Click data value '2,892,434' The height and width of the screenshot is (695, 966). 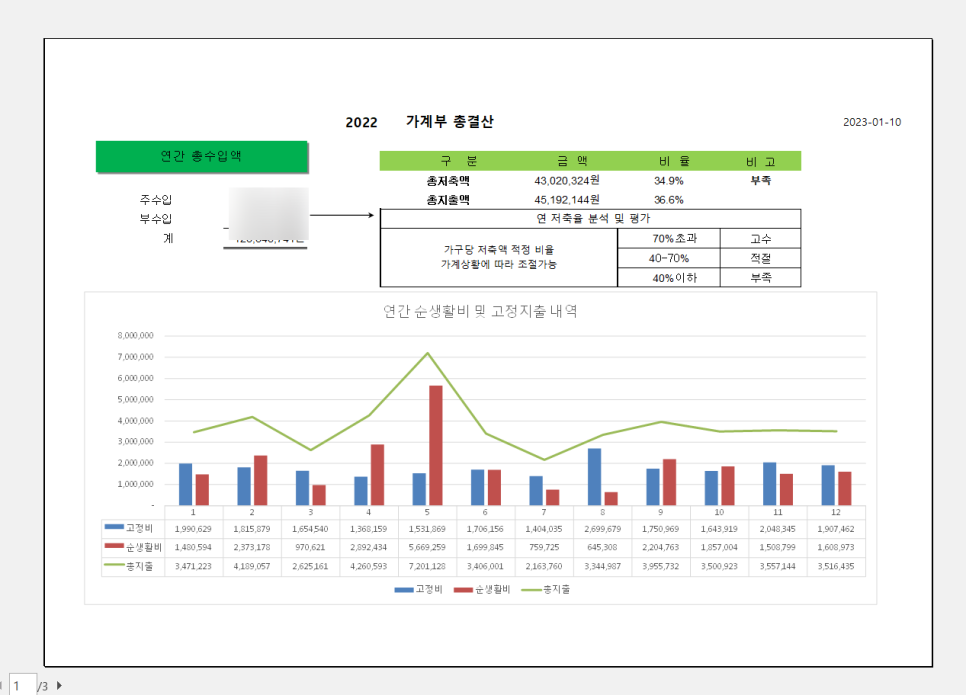pos(368,547)
